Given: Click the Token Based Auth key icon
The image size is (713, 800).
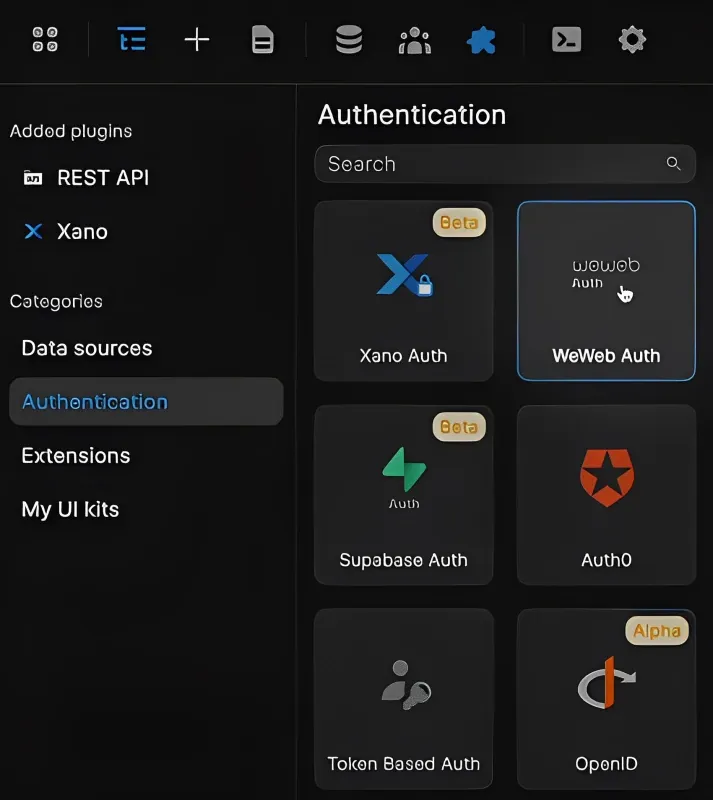Looking at the screenshot, I should [x=406, y=685].
